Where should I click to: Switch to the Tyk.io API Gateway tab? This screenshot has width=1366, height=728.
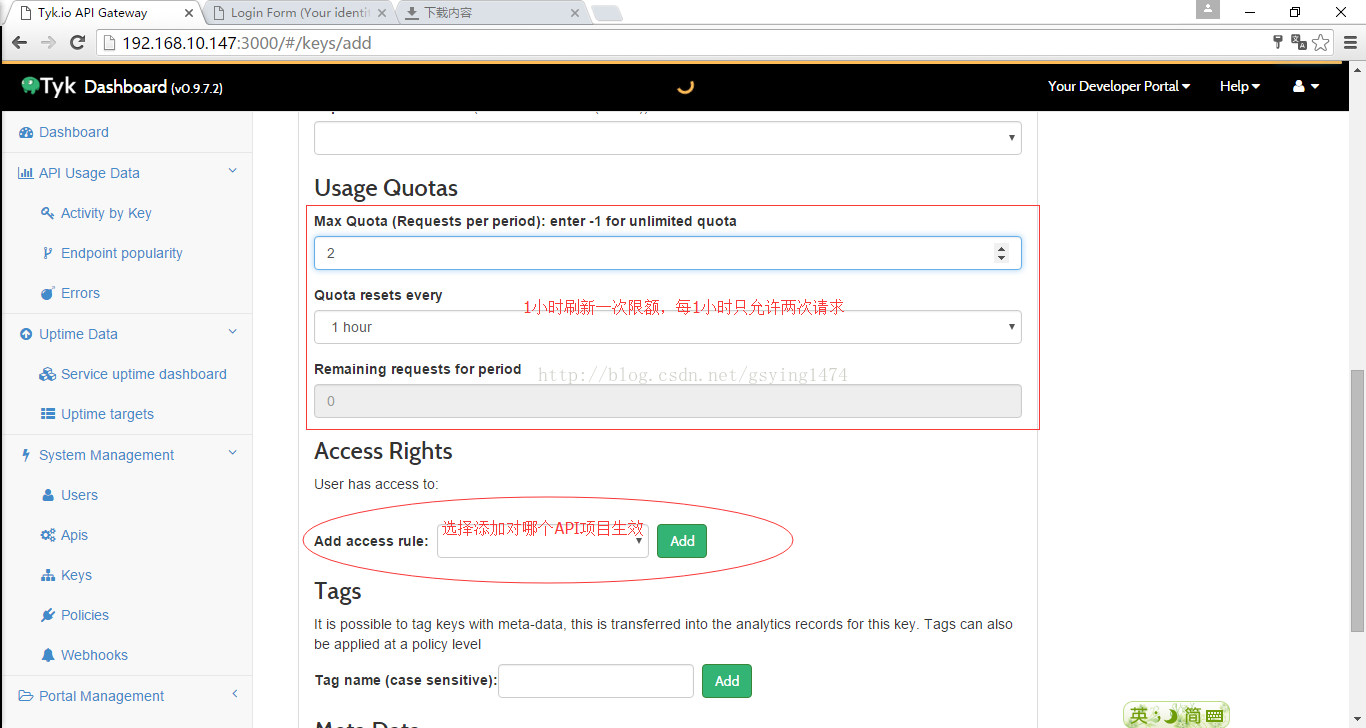click(x=103, y=13)
